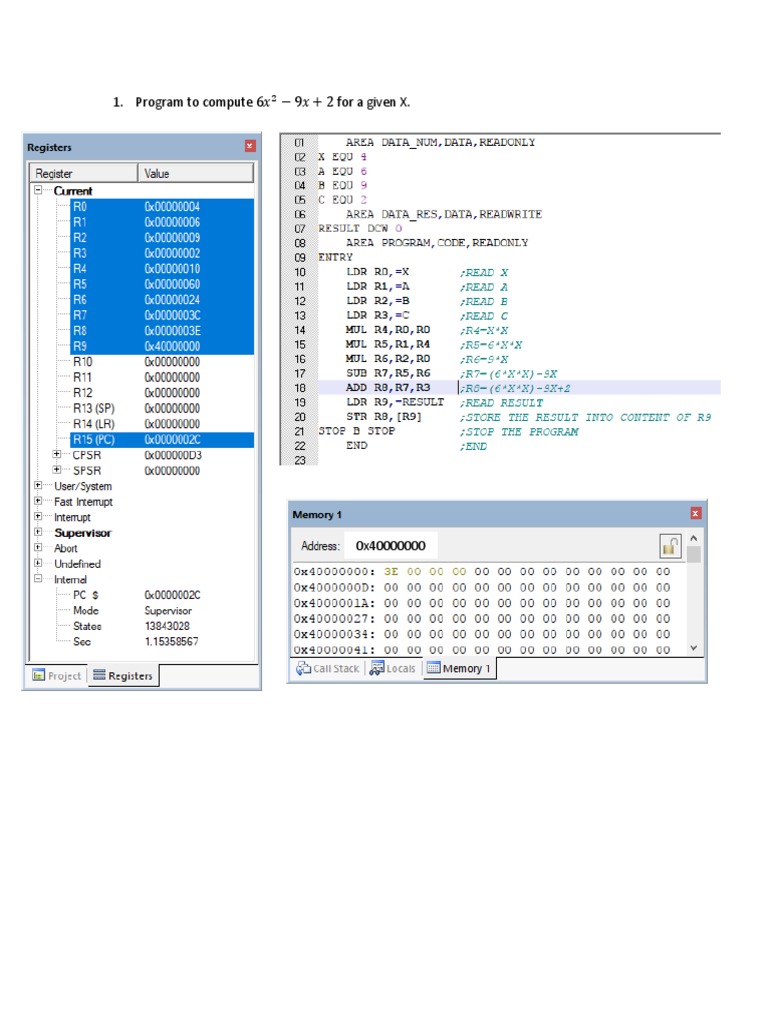Click the Project tab icon
This screenshot has height=1024, width=768.
39,675
